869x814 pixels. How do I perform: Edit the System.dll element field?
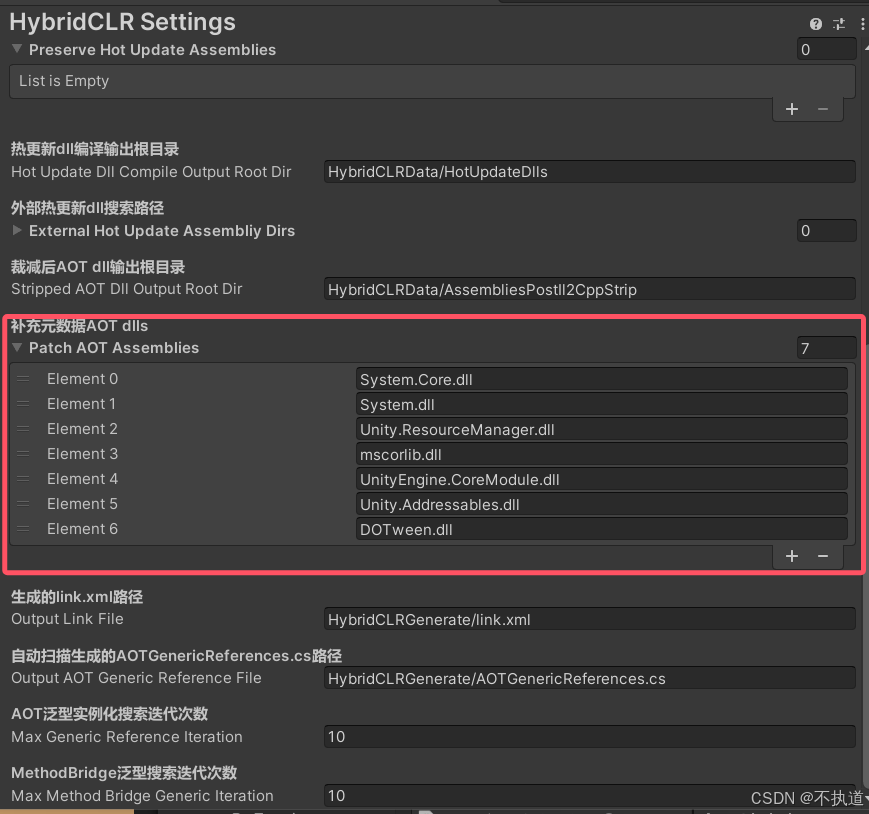(x=602, y=405)
